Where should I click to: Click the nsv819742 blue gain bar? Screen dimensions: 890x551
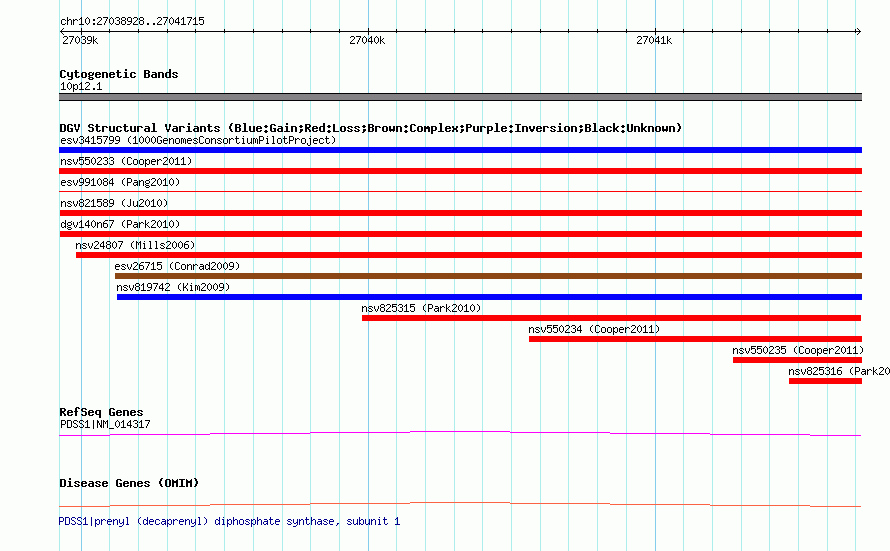pyautogui.click(x=489, y=297)
